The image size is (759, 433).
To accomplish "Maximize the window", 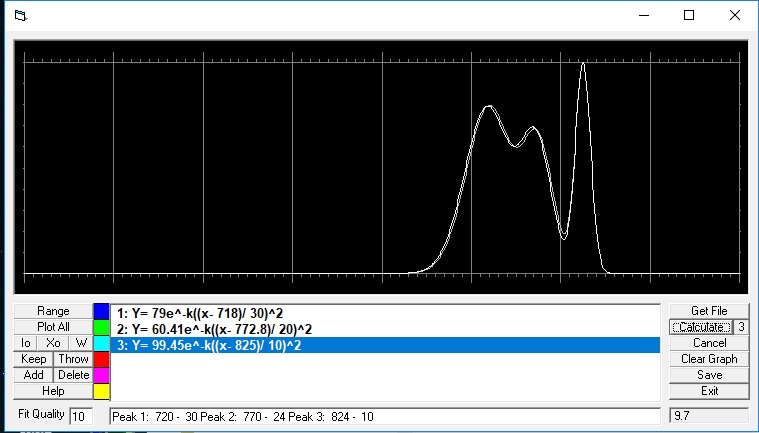I will (689, 15).
